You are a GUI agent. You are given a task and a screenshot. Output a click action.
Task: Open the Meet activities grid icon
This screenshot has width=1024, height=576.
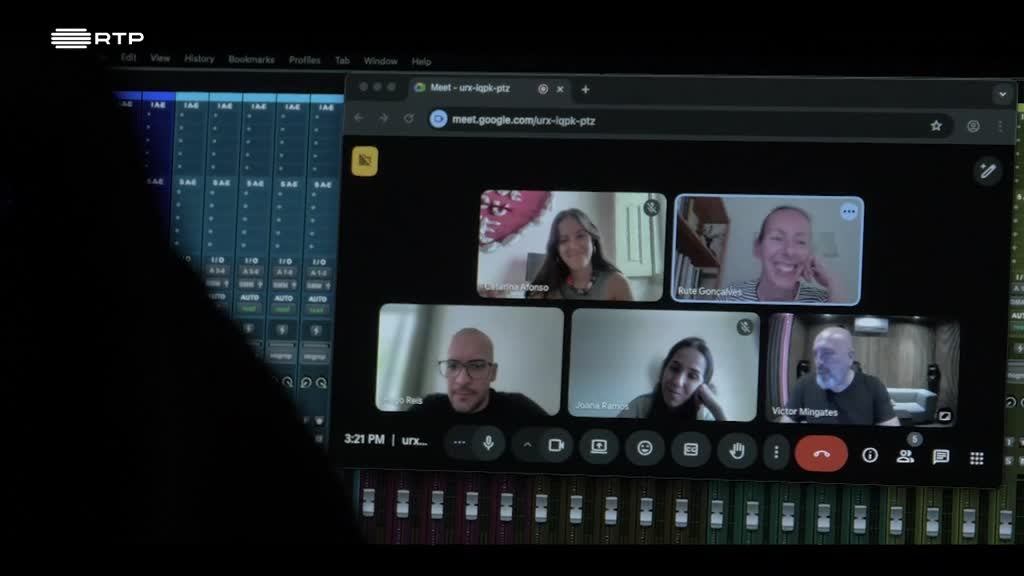976,458
